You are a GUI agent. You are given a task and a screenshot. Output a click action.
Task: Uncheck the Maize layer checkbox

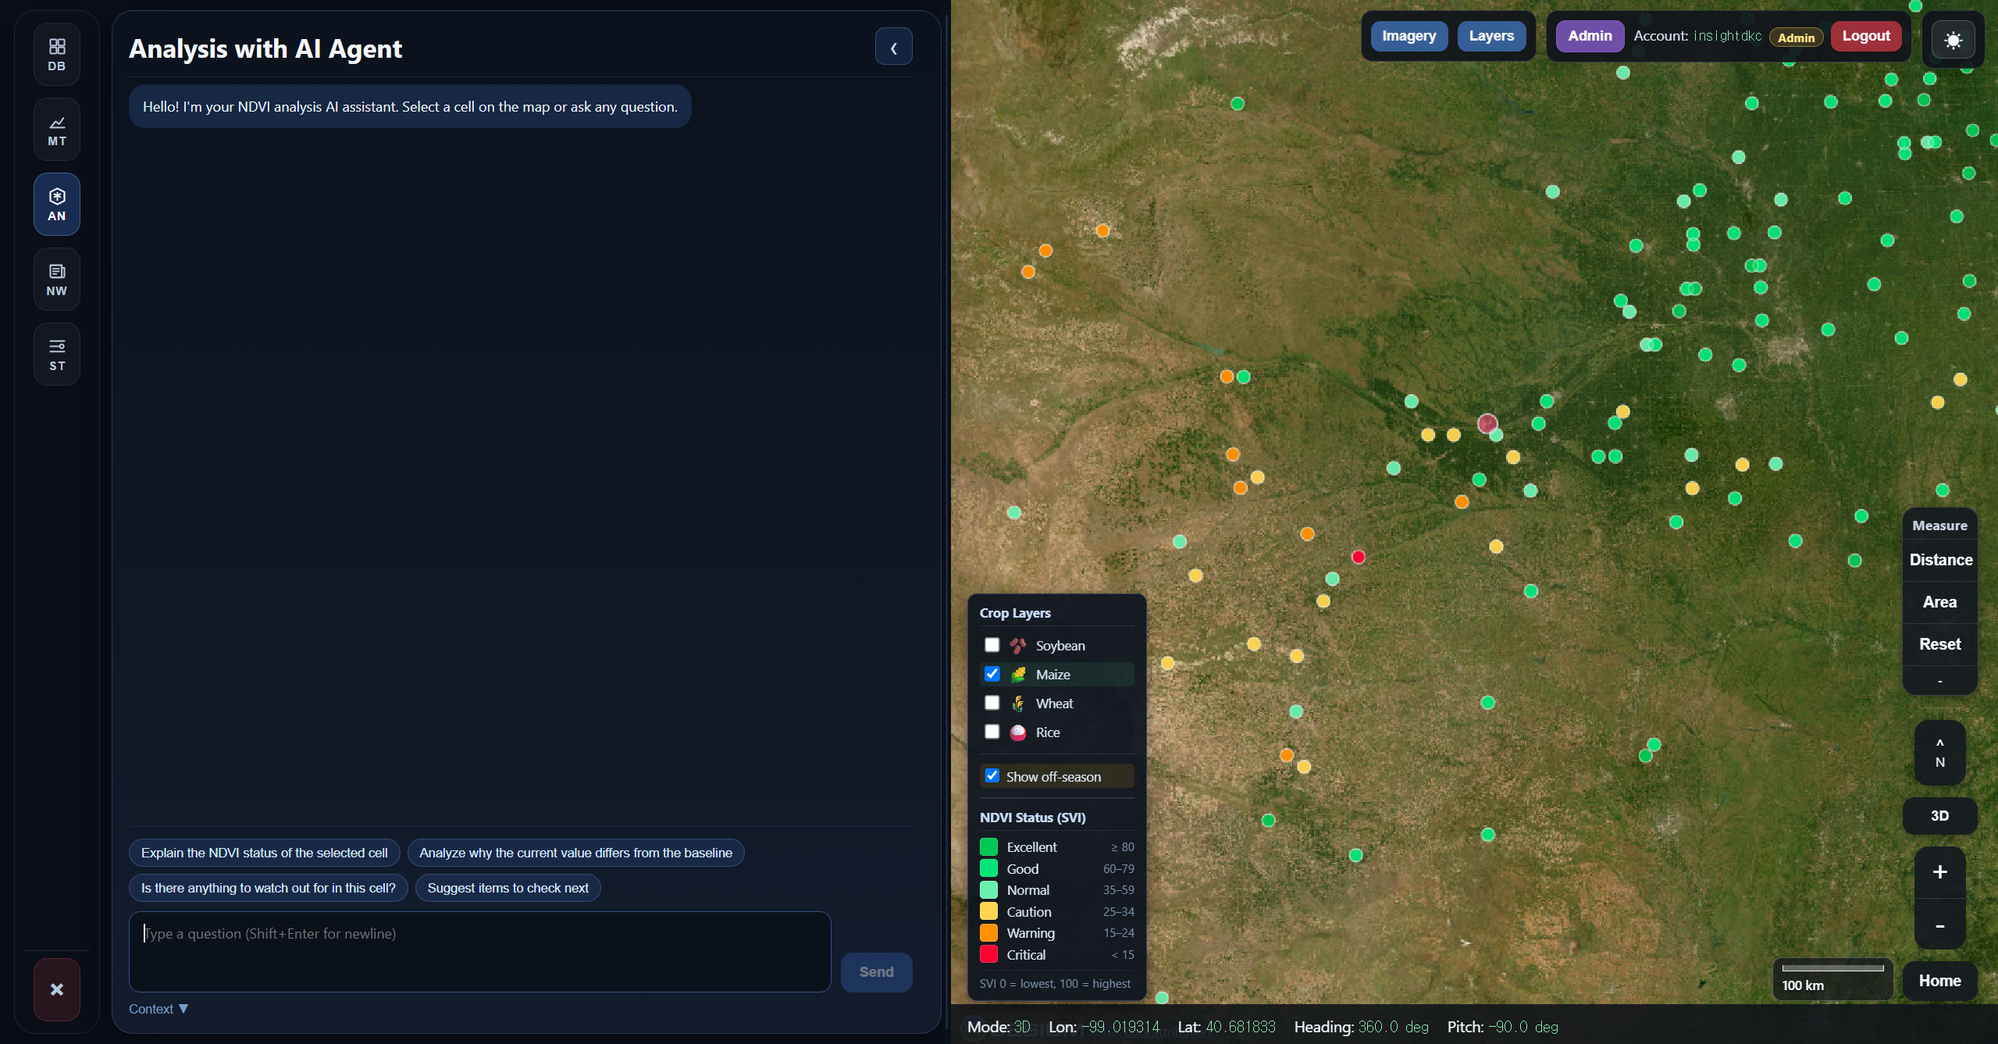[992, 674]
